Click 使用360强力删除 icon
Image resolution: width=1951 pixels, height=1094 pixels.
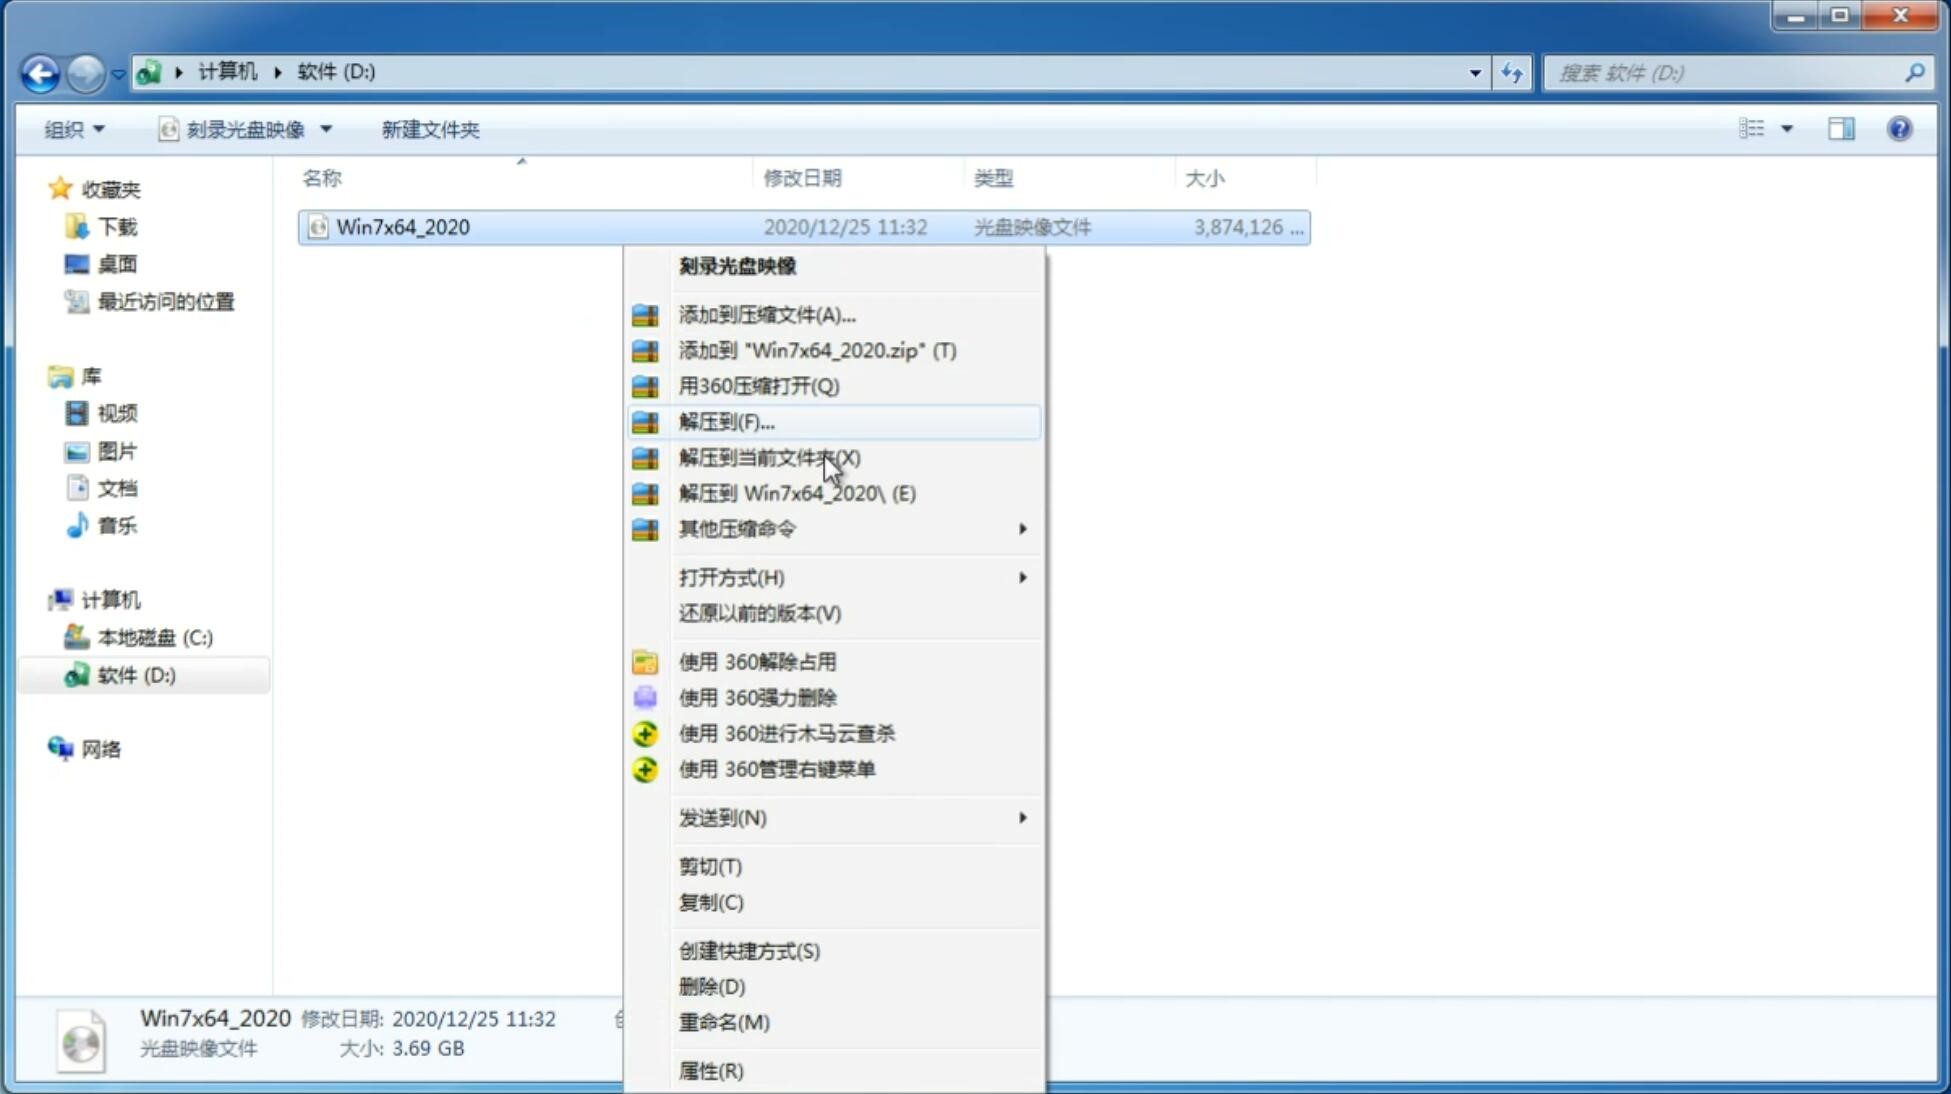click(645, 697)
